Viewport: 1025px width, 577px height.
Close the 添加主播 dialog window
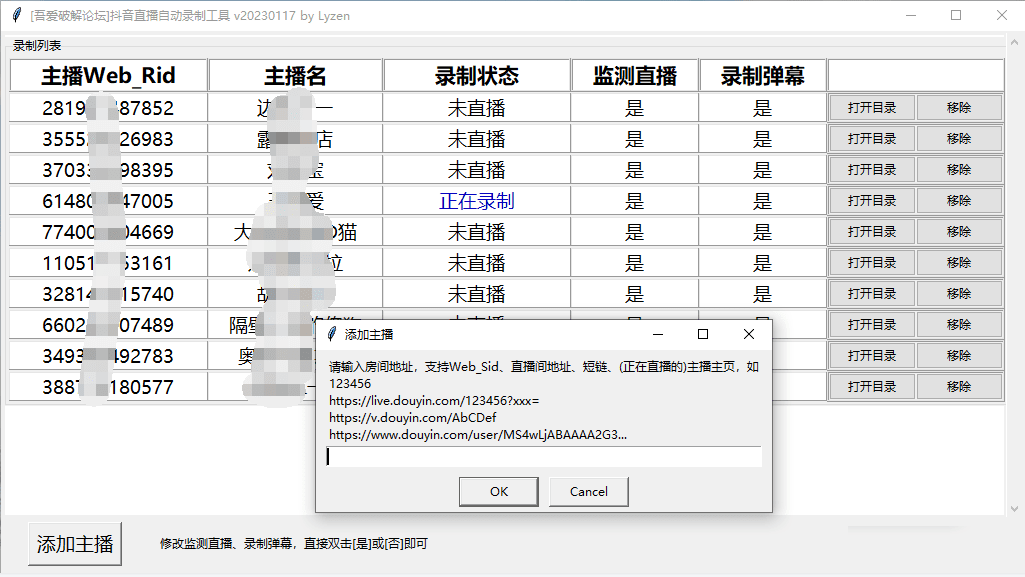pyautogui.click(x=748, y=334)
